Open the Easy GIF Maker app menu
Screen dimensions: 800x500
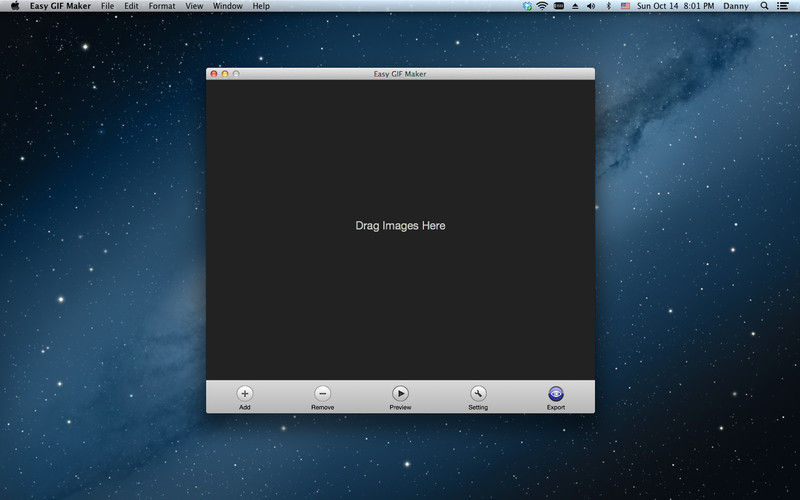(60, 6)
